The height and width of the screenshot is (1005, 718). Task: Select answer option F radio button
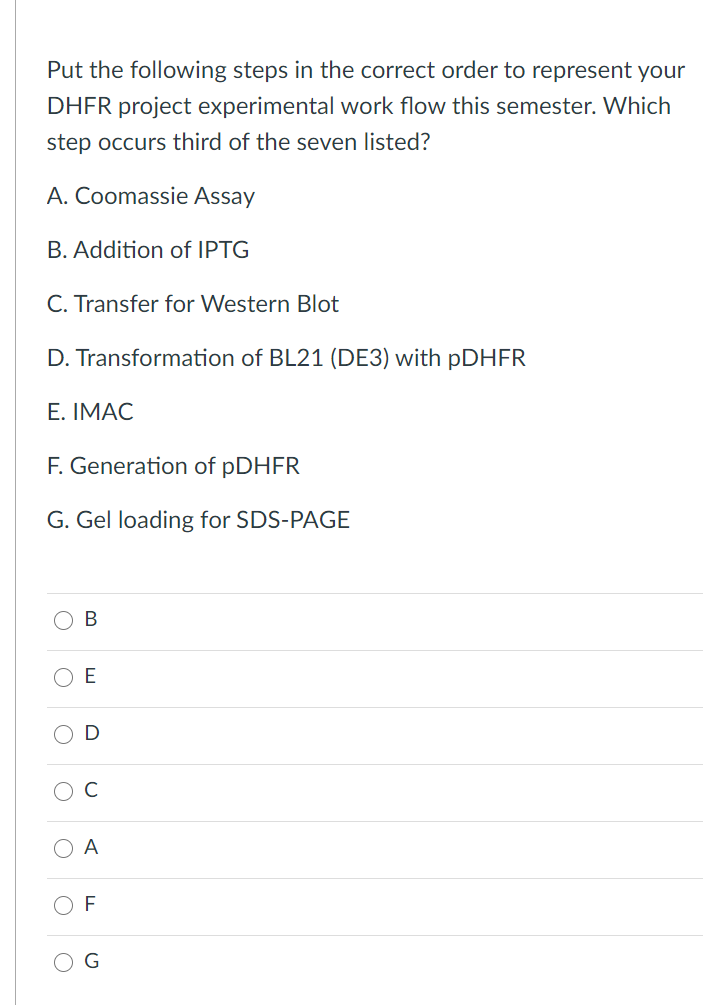63,905
